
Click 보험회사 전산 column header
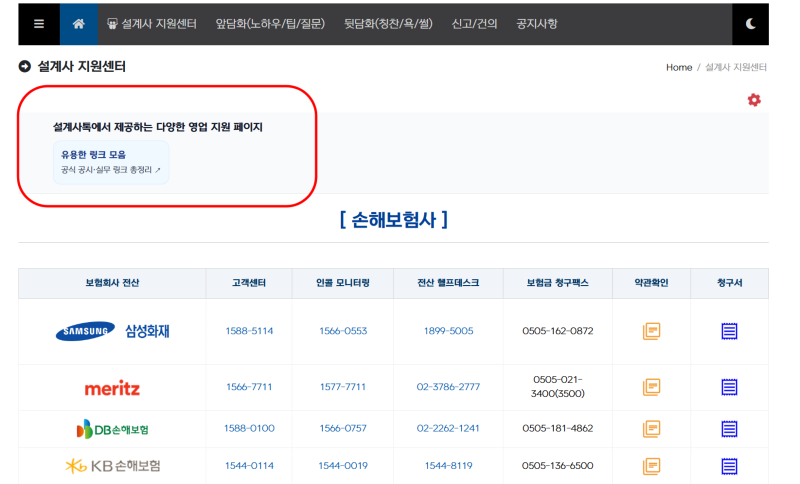(x=112, y=283)
